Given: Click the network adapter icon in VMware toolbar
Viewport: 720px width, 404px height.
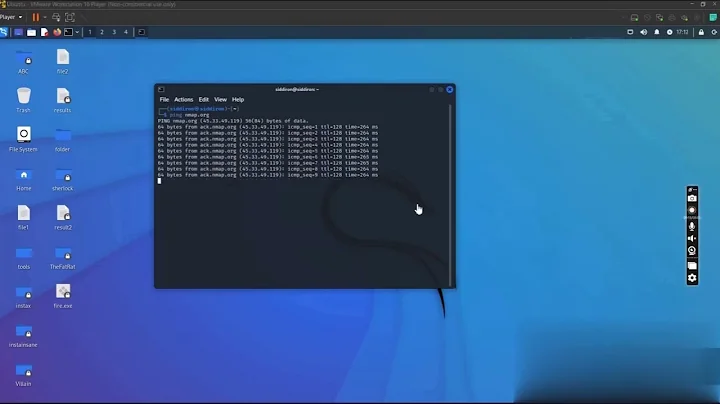Looking at the screenshot, I should (659, 17).
